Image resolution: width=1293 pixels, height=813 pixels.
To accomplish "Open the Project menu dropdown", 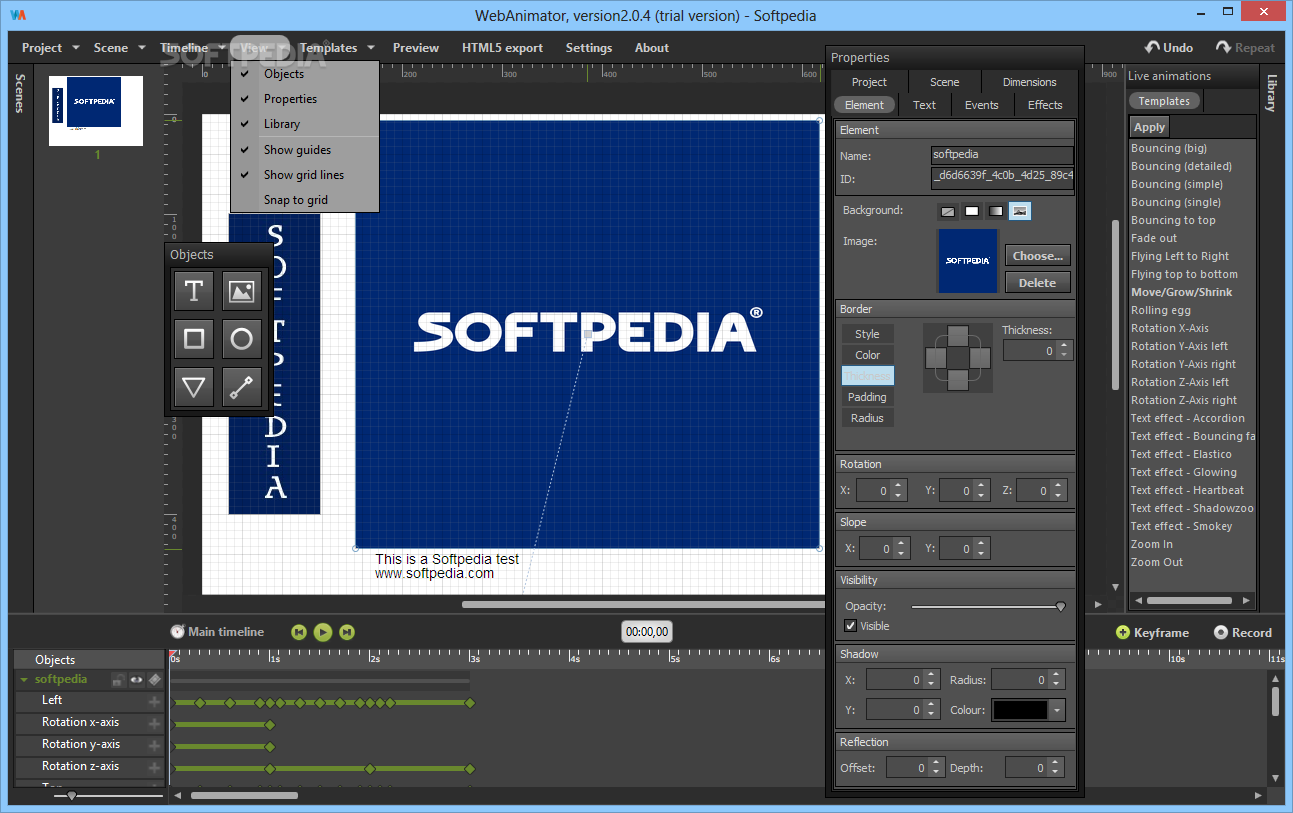I will [x=50, y=47].
